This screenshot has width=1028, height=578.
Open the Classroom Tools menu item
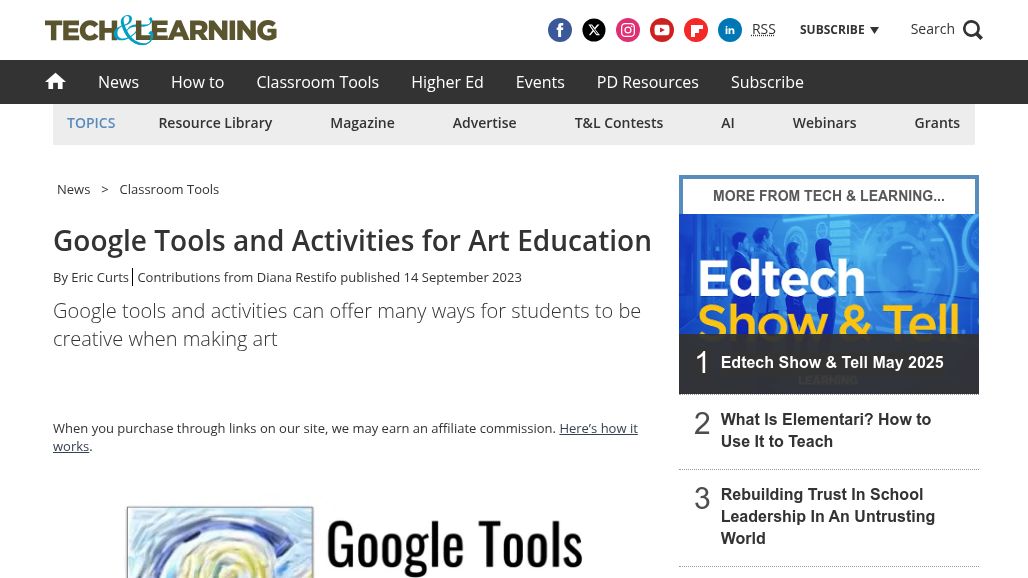[x=317, y=82]
